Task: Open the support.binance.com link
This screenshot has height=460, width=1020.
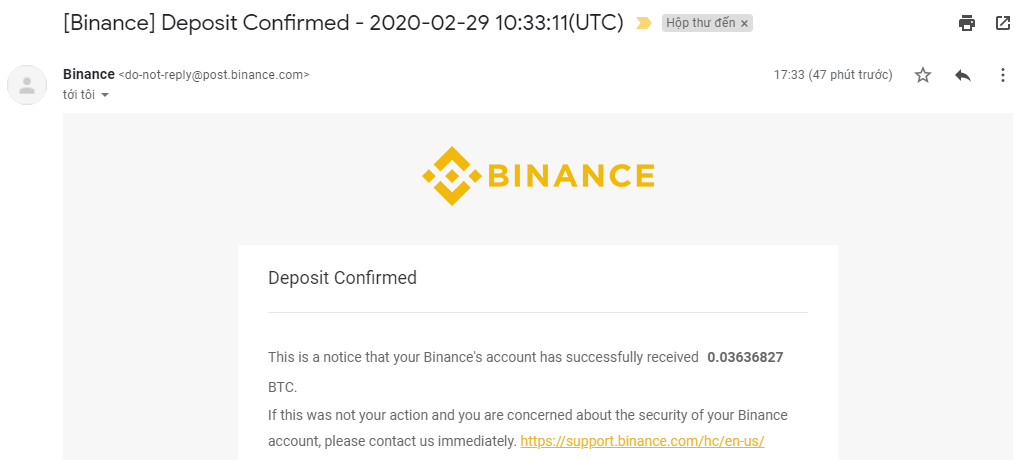Action: click(642, 441)
